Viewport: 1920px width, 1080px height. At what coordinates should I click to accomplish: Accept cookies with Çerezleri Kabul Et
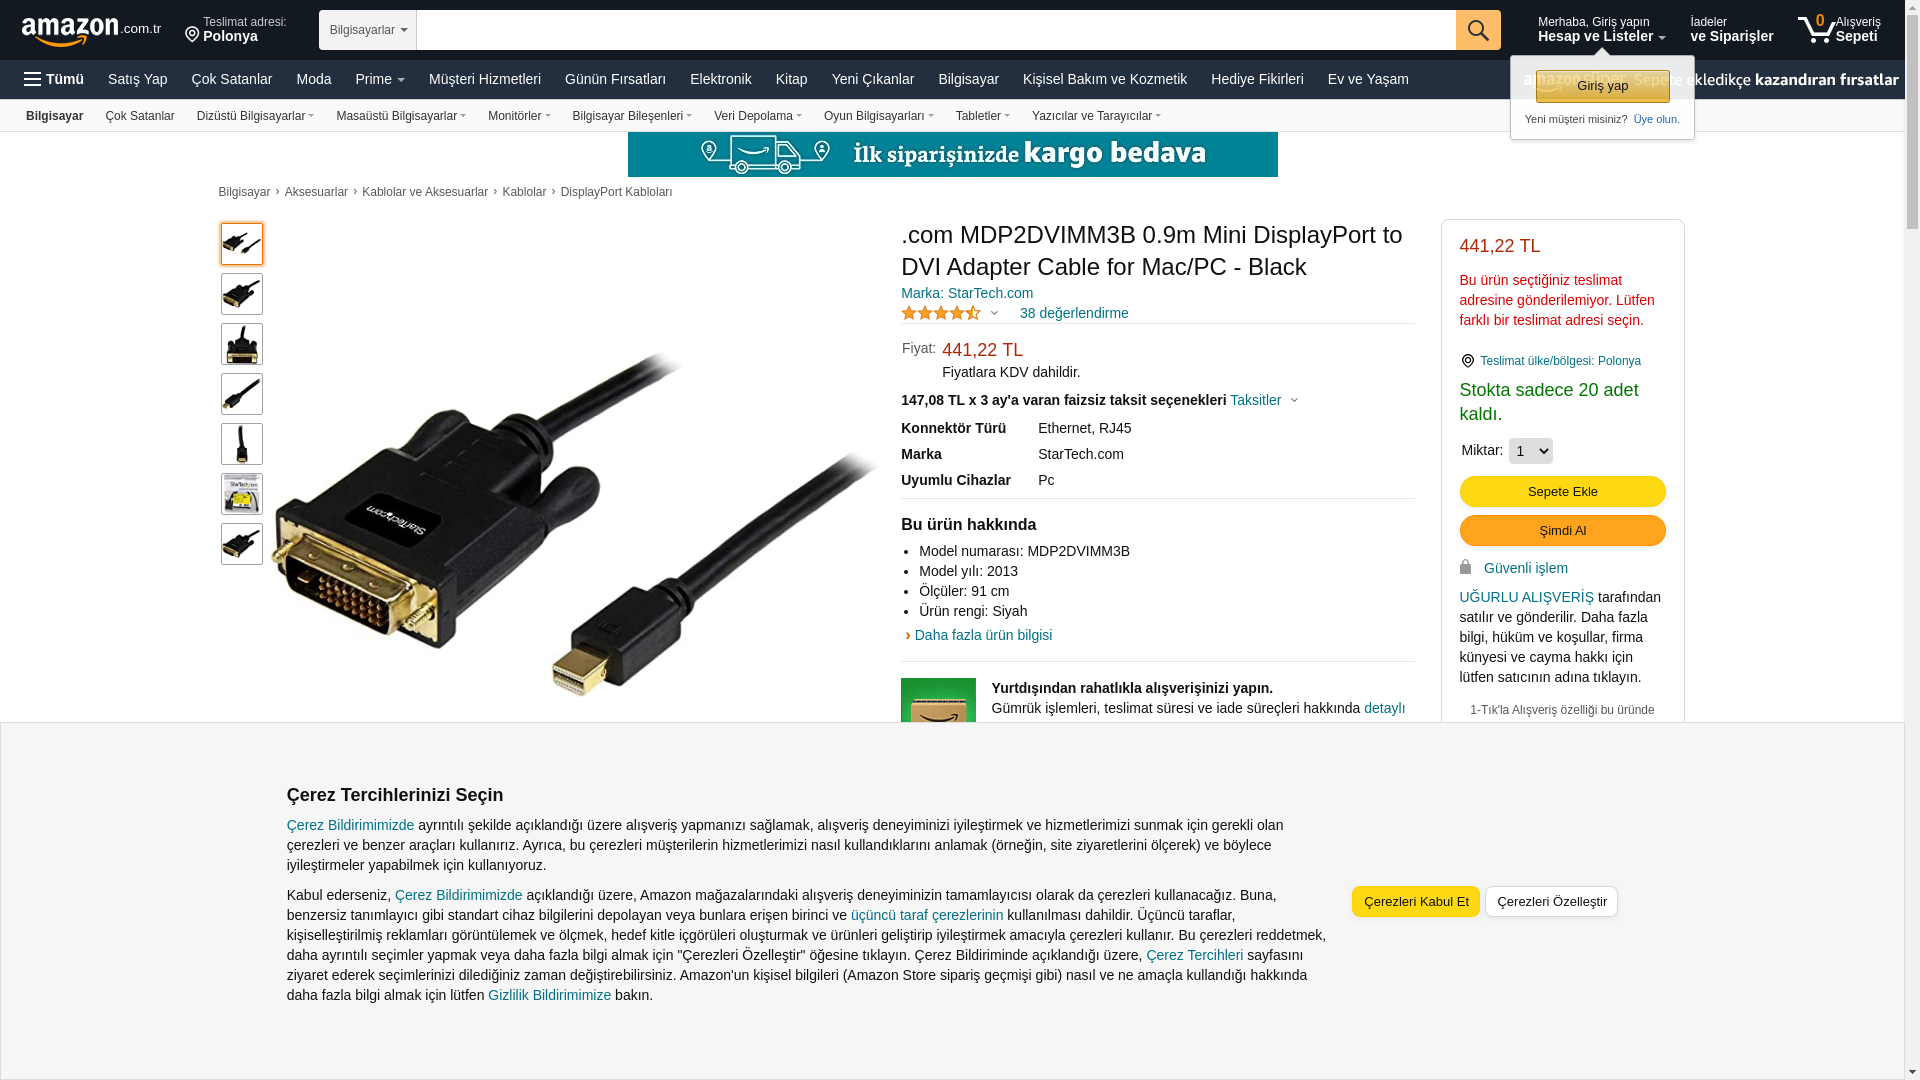click(1416, 901)
